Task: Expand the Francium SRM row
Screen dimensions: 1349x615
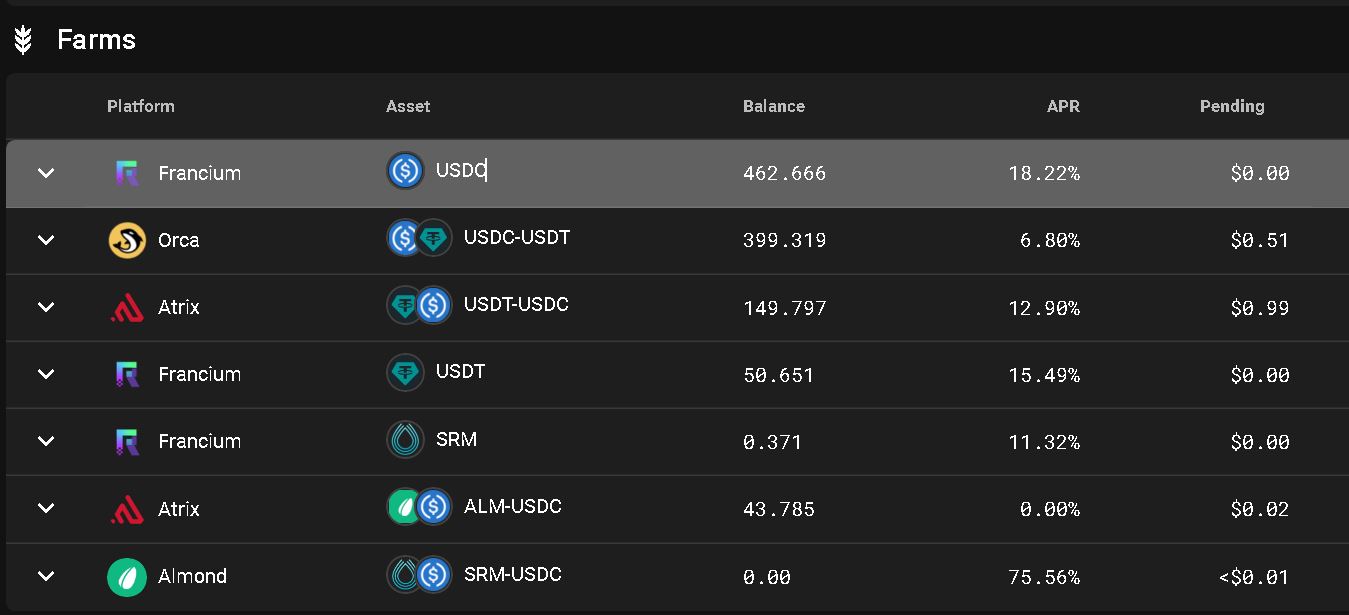Action: (x=45, y=441)
